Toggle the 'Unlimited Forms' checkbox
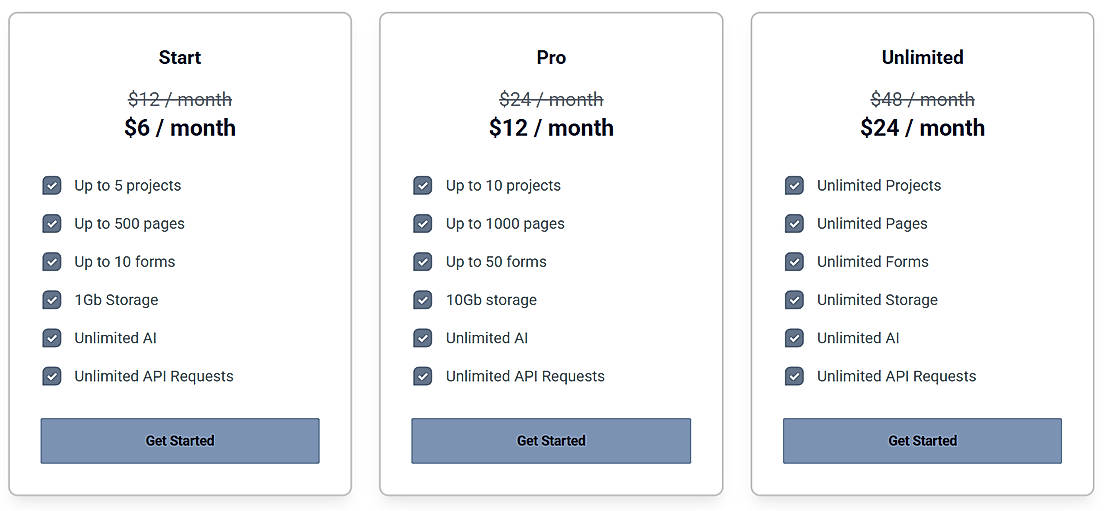1108x511 pixels. [795, 262]
